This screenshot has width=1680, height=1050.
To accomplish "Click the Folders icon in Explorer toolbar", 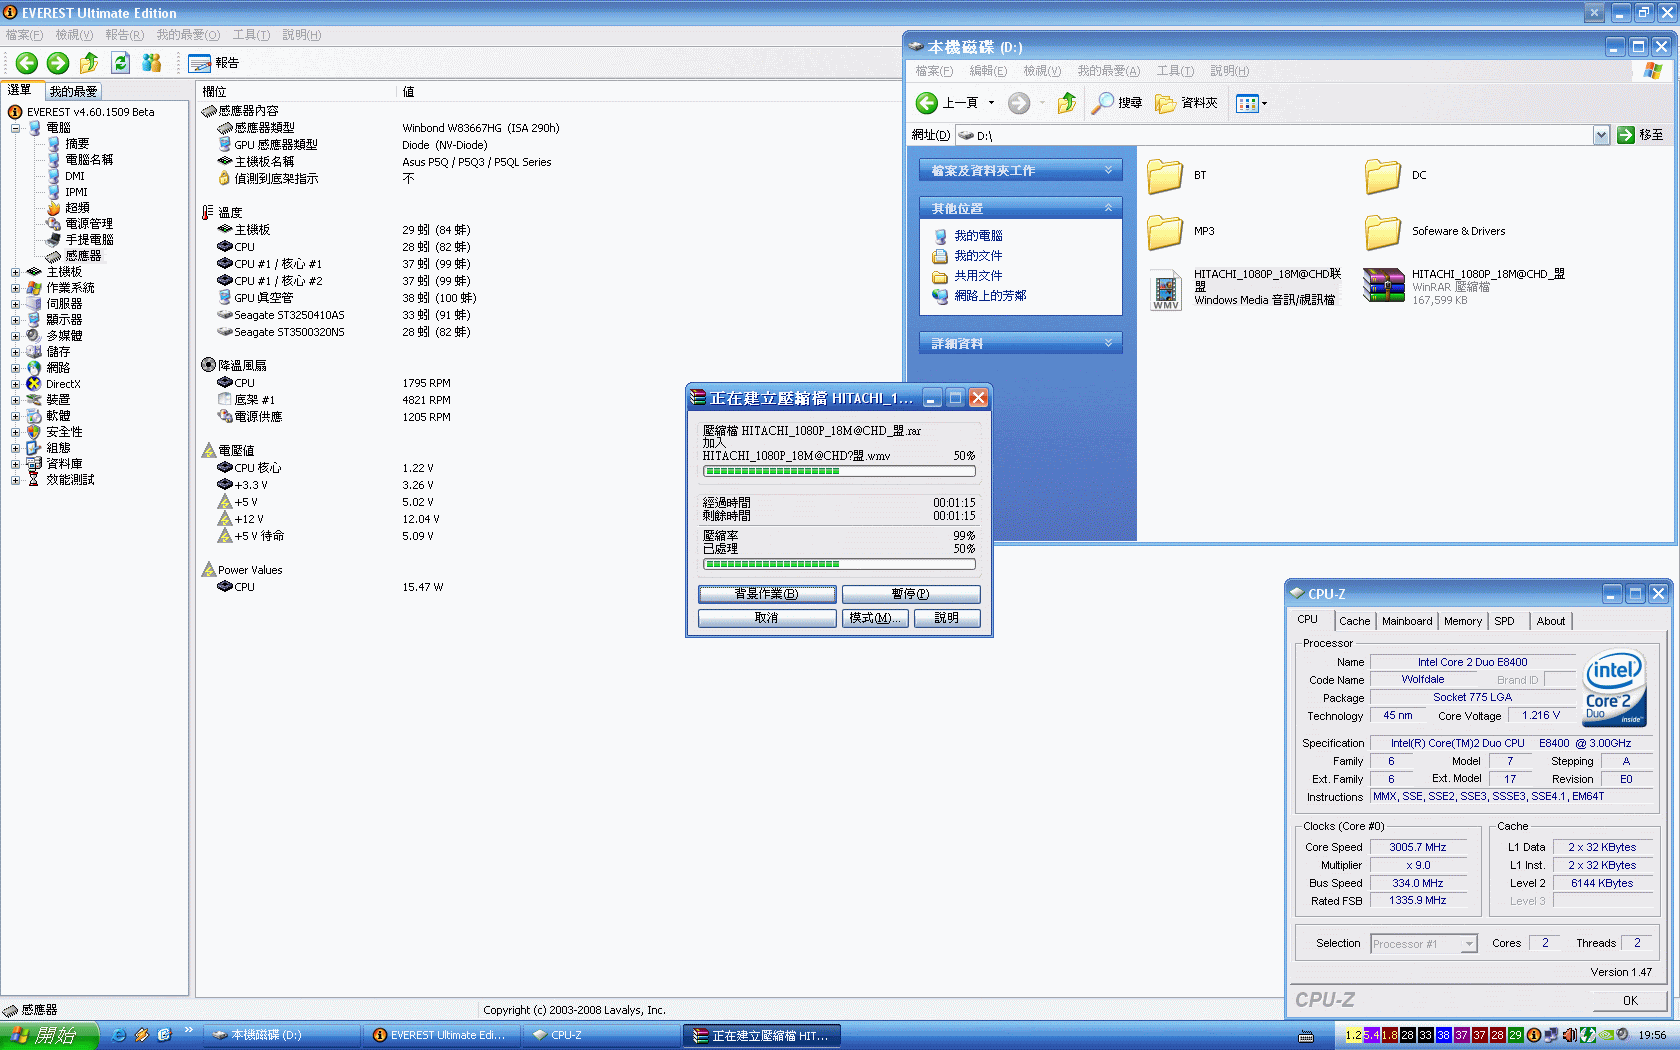I will (x=1186, y=103).
